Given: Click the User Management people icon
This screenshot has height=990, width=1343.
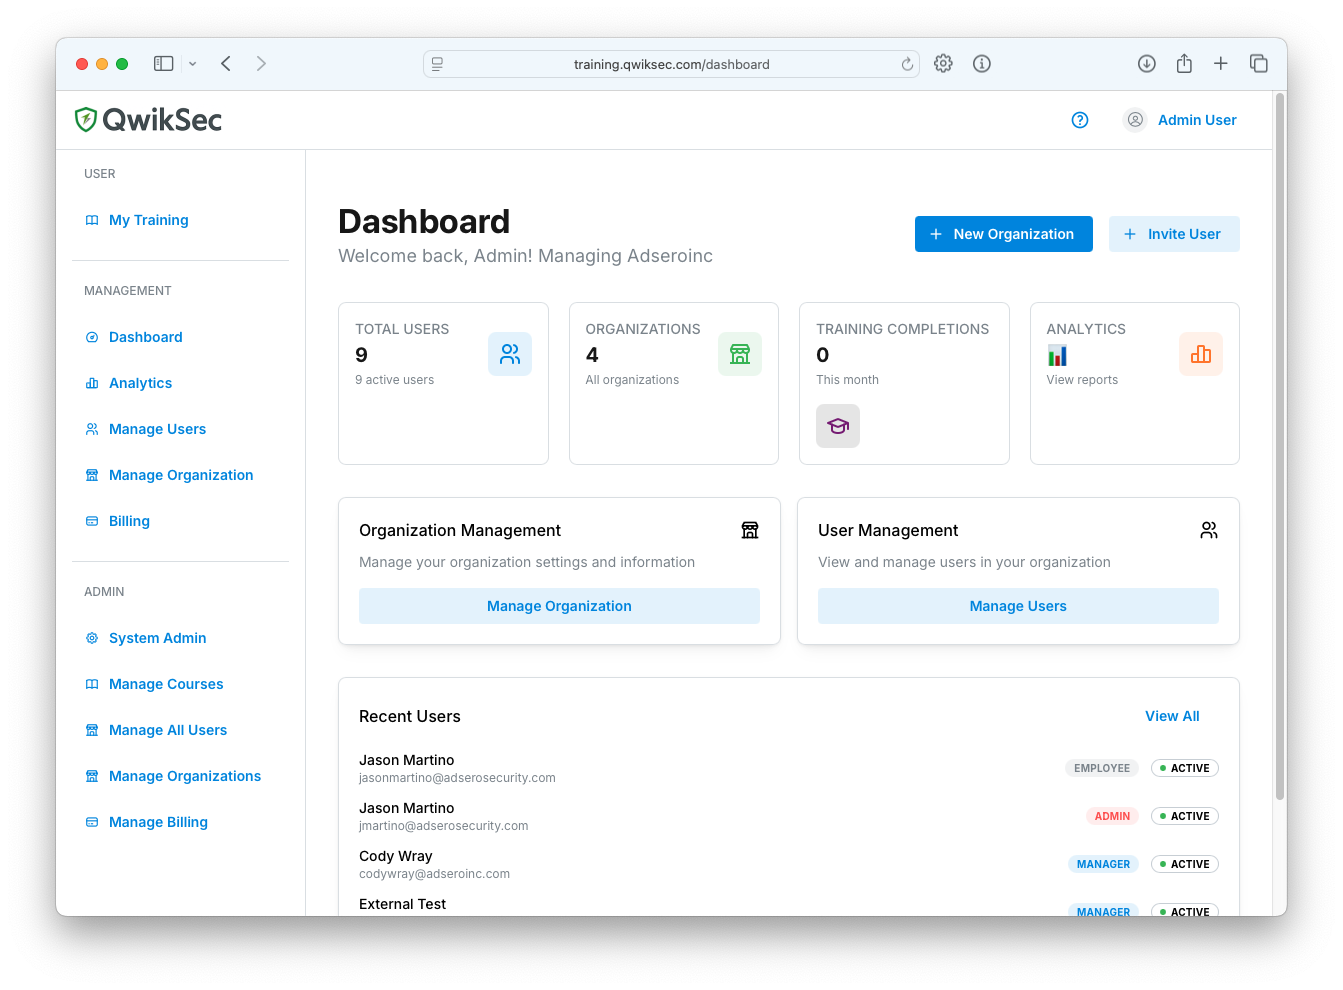Looking at the screenshot, I should (1209, 530).
